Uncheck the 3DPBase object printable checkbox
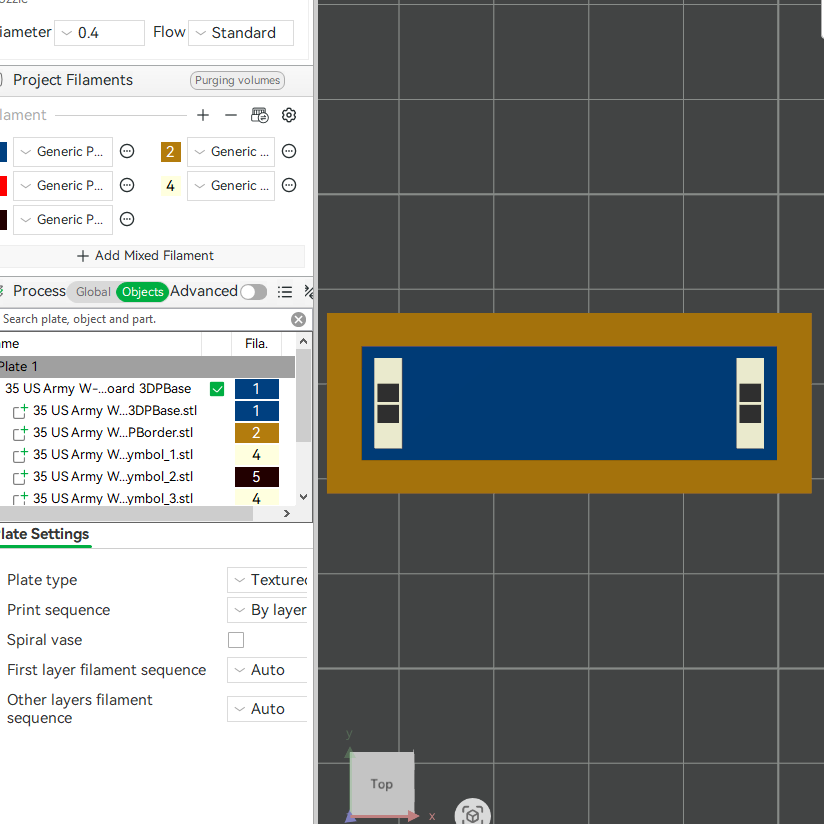824x824 pixels. pos(217,389)
